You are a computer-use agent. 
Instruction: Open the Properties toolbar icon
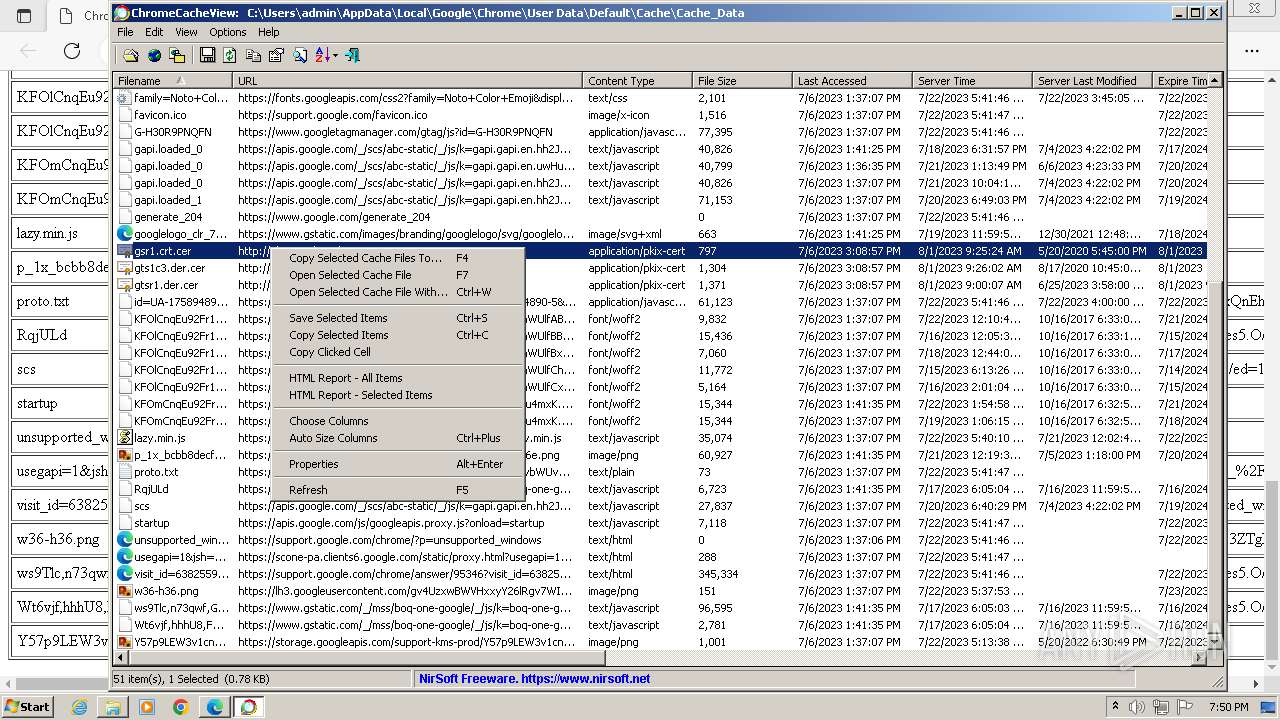276,56
